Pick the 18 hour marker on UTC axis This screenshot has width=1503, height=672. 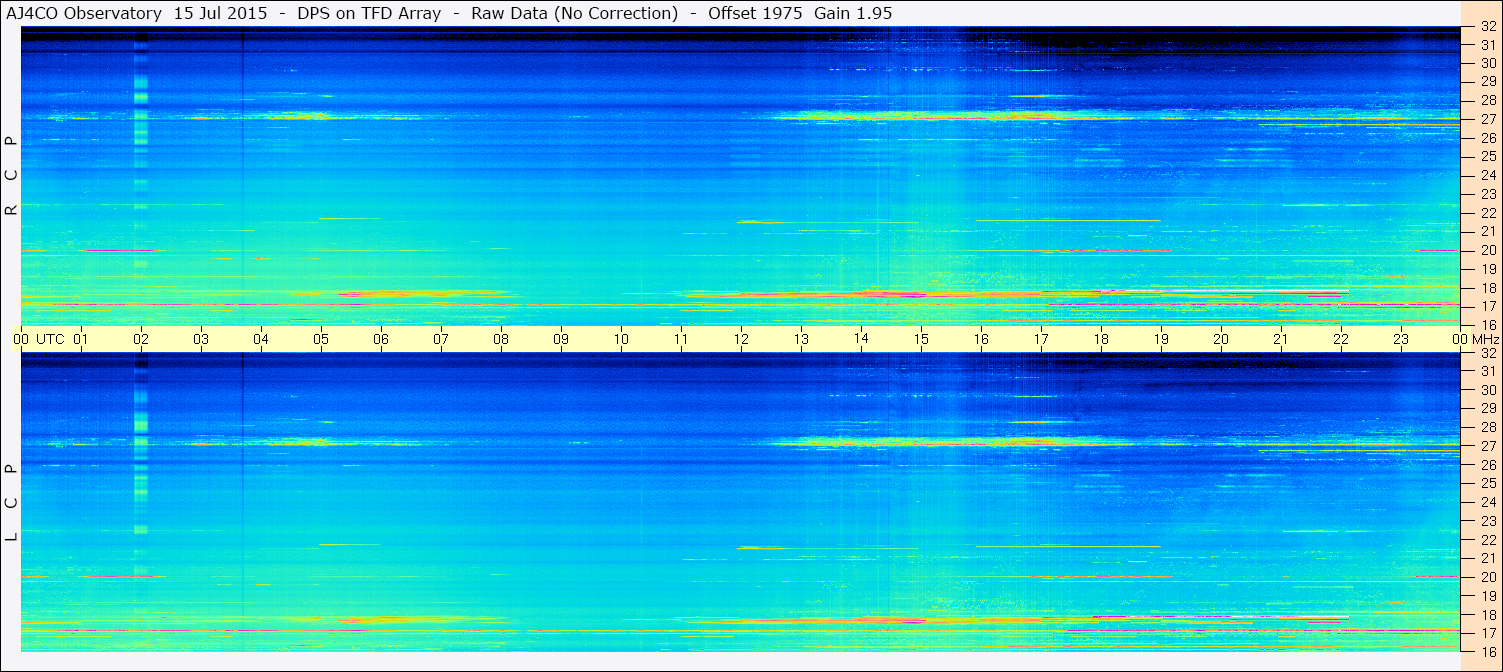pos(1101,339)
